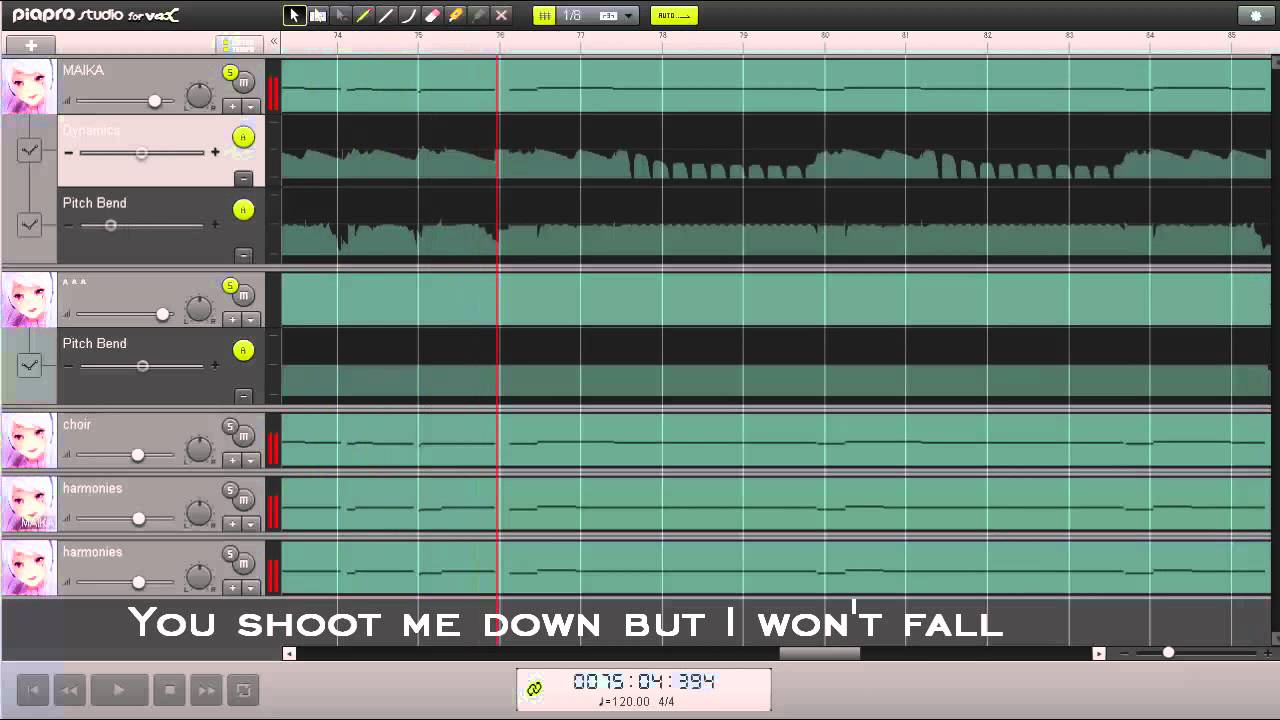Image resolution: width=1280 pixels, height=720 pixels.
Task: Click the horizontal zoom slider handle
Action: pos(1168,653)
